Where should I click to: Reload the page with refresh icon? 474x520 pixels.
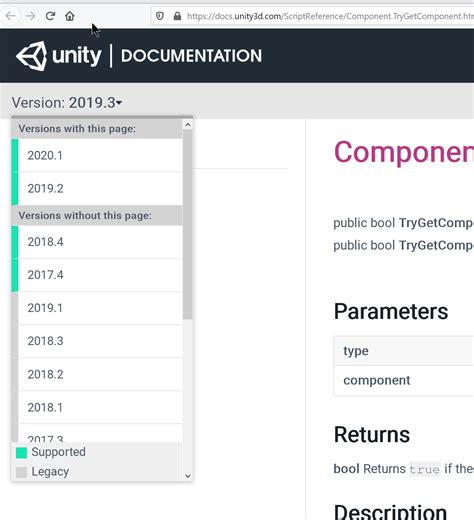tap(50, 16)
